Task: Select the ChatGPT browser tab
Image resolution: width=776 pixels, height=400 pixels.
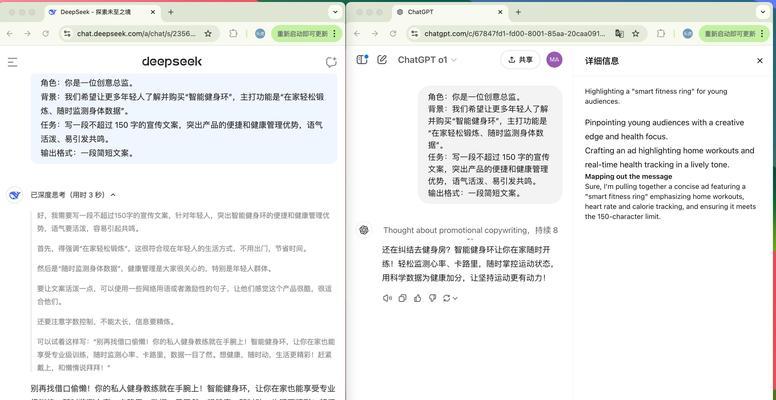Action: pos(449,12)
